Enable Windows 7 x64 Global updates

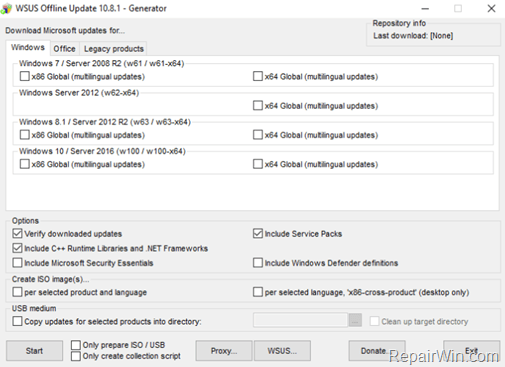[258, 76]
